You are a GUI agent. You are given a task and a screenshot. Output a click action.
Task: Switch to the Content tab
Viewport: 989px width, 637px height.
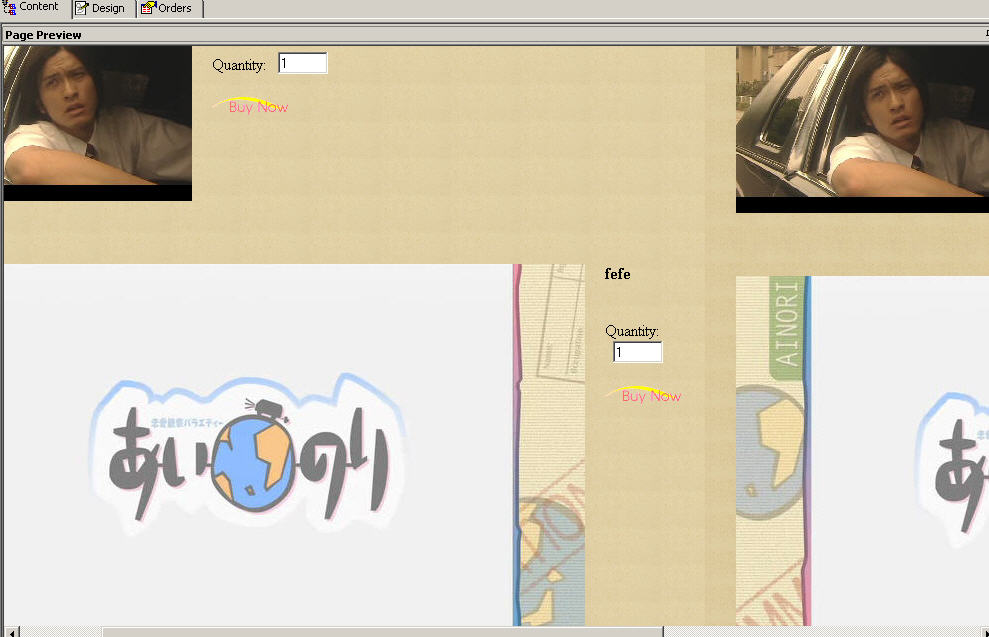coord(34,8)
